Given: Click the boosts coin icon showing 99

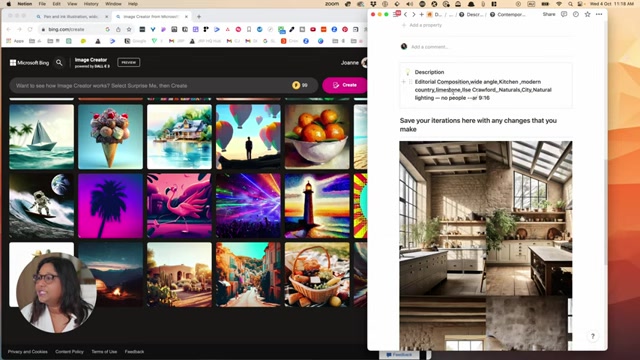Looking at the screenshot, I should pos(296,85).
